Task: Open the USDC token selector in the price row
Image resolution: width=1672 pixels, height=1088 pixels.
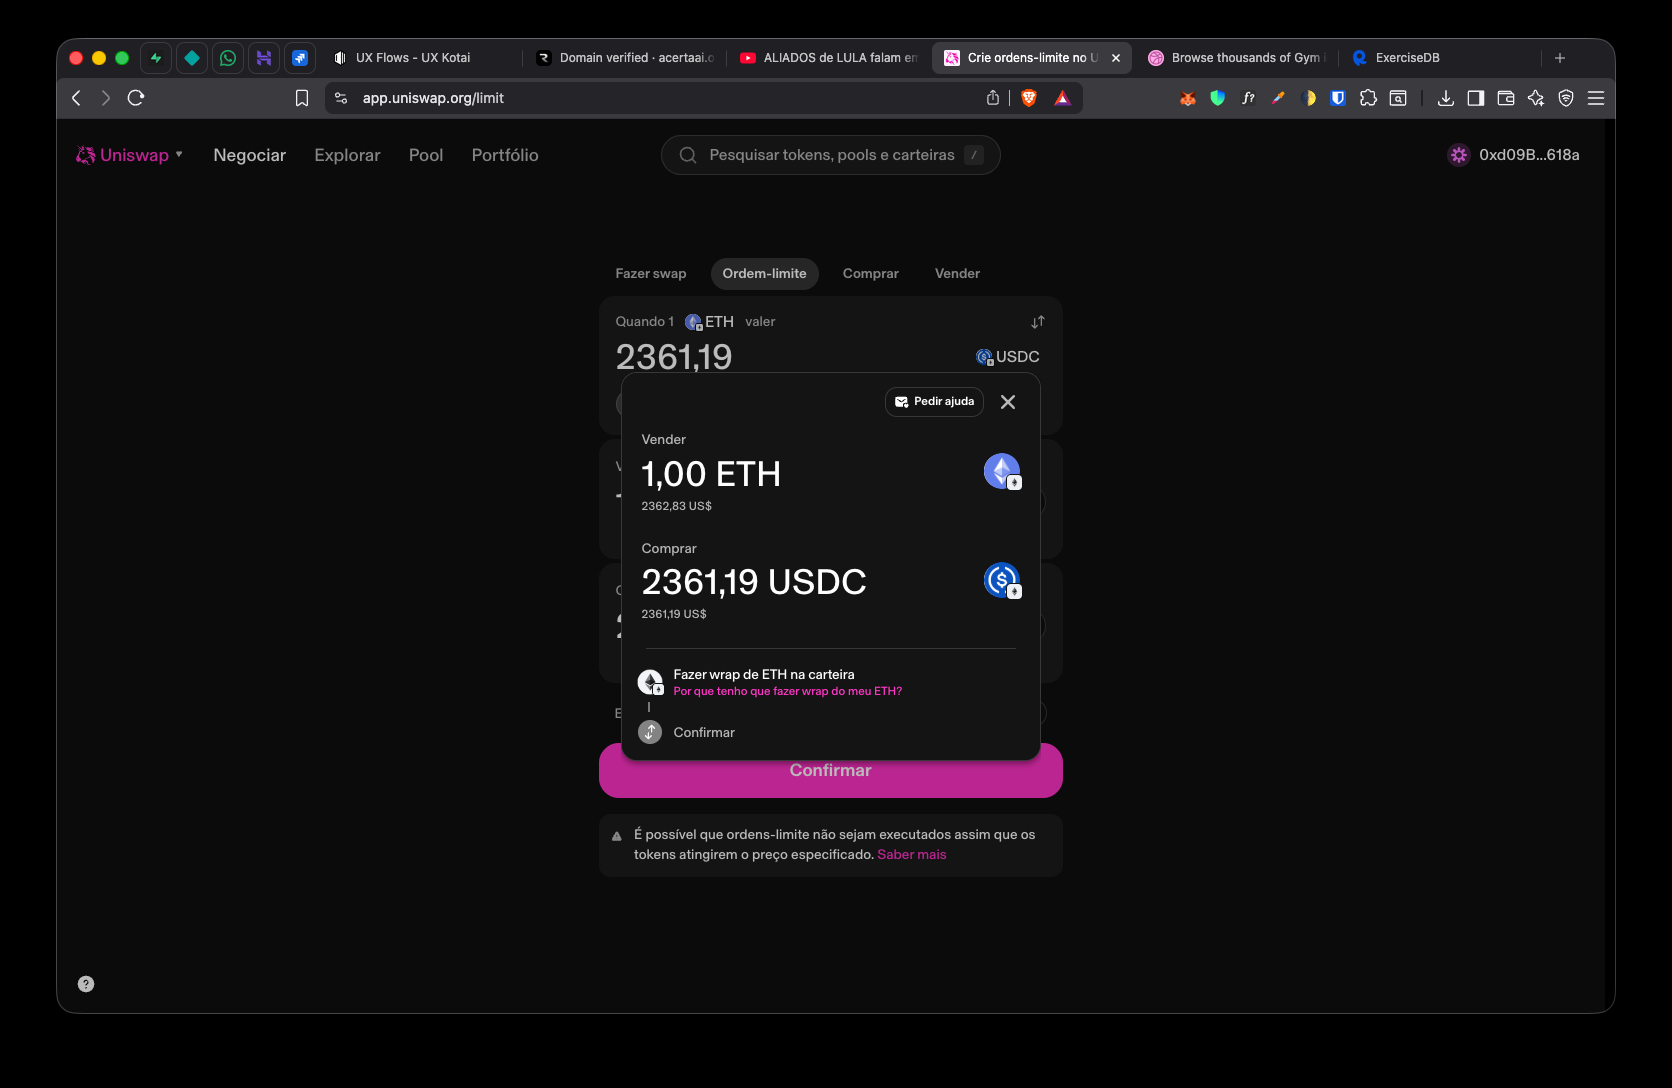Action: click(x=1008, y=357)
